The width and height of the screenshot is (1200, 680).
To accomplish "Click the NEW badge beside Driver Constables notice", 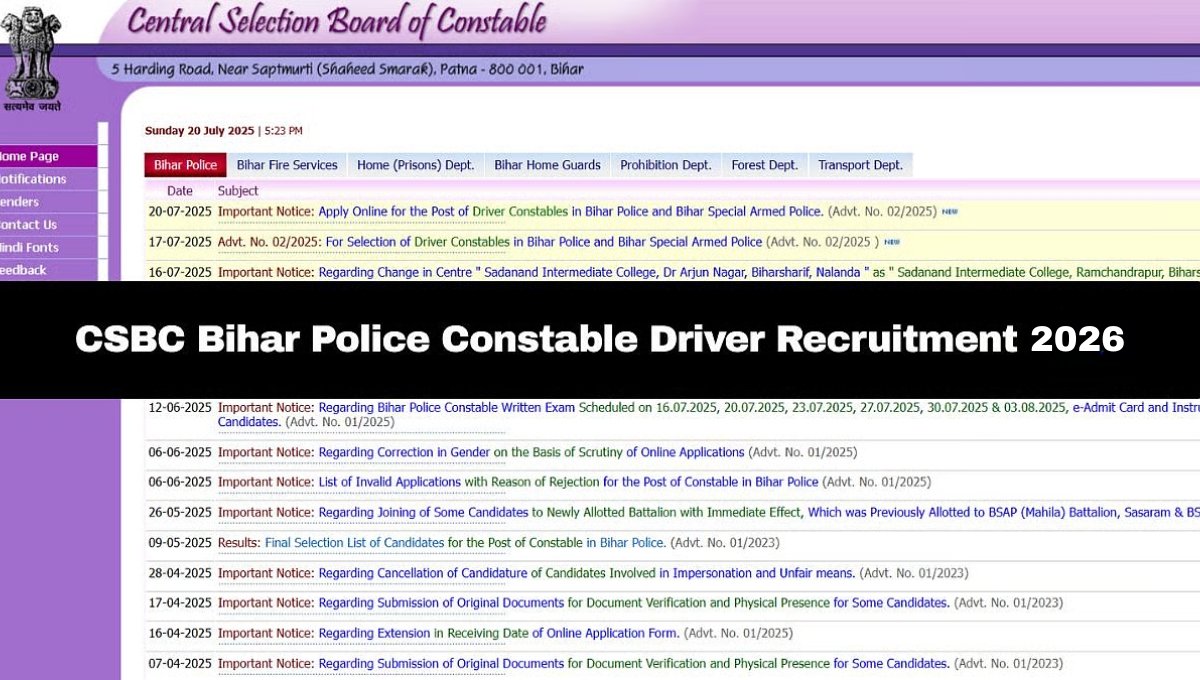I will tap(948, 212).
